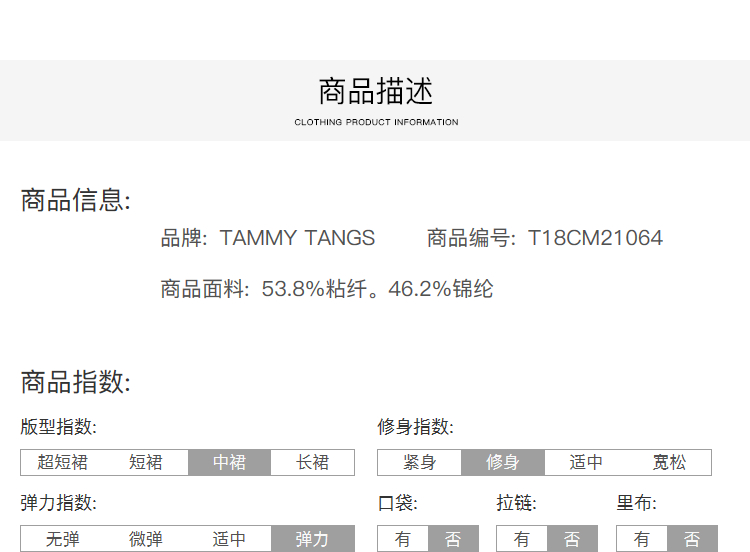Select 紧身 in the 修身指数 row
Viewport: 750px width, 552px height.
click(x=419, y=462)
